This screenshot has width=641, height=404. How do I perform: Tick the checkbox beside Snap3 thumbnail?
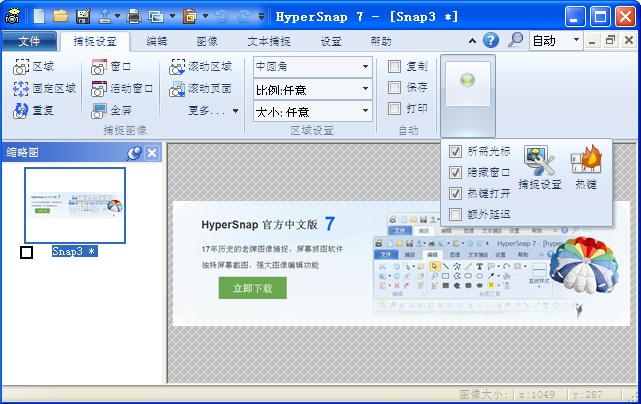point(27,252)
